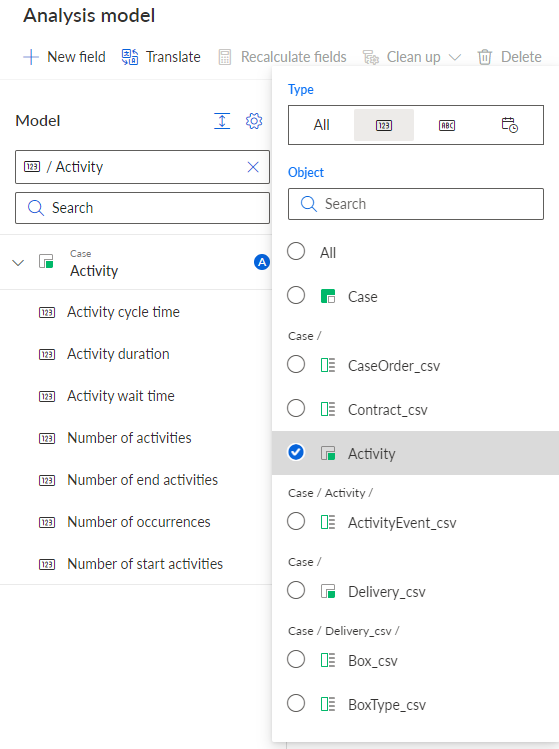Clear the Activity filter with X icon
The height and width of the screenshot is (749, 559).
pyautogui.click(x=253, y=167)
